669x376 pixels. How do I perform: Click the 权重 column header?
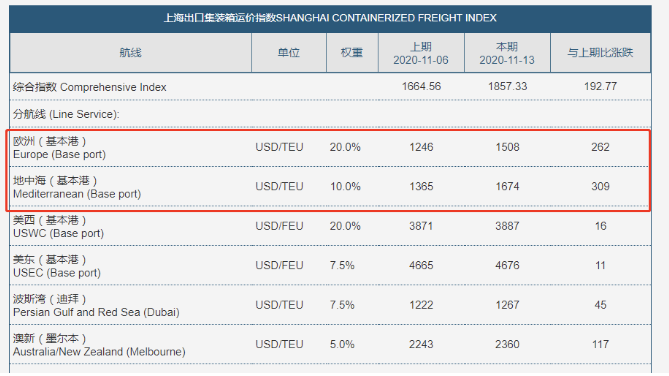point(352,53)
